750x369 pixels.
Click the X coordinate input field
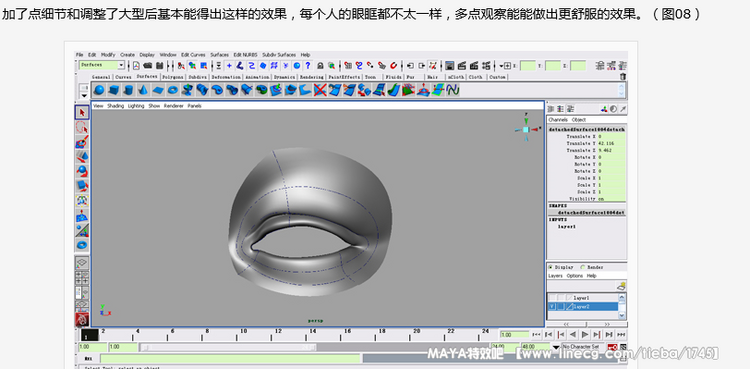527,66
